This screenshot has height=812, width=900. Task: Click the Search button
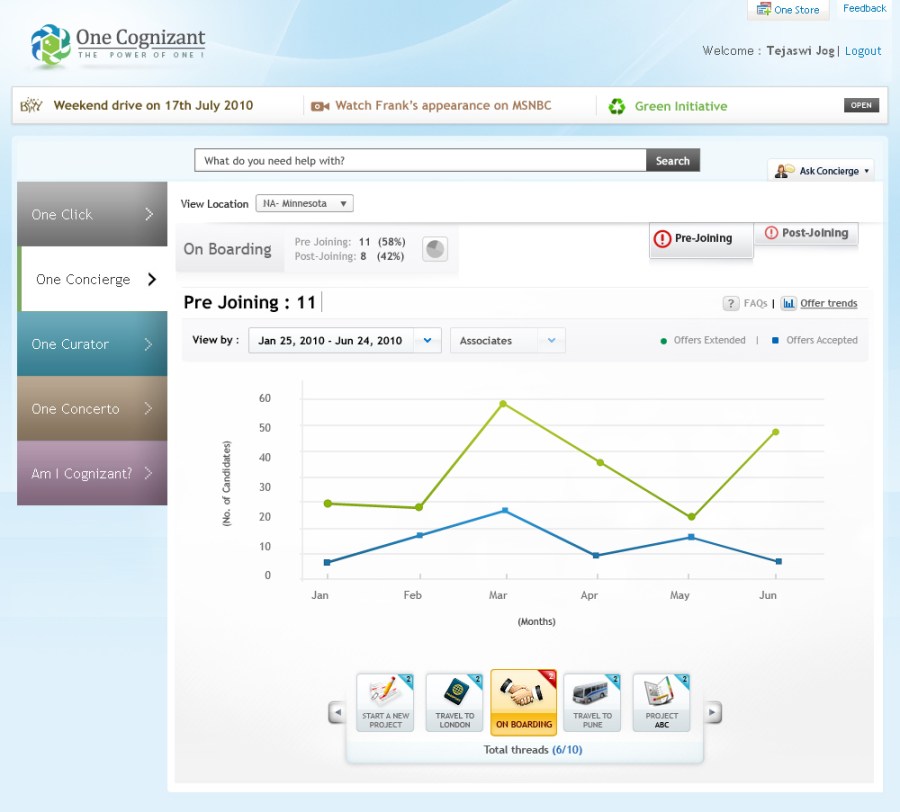(x=673, y=161)
